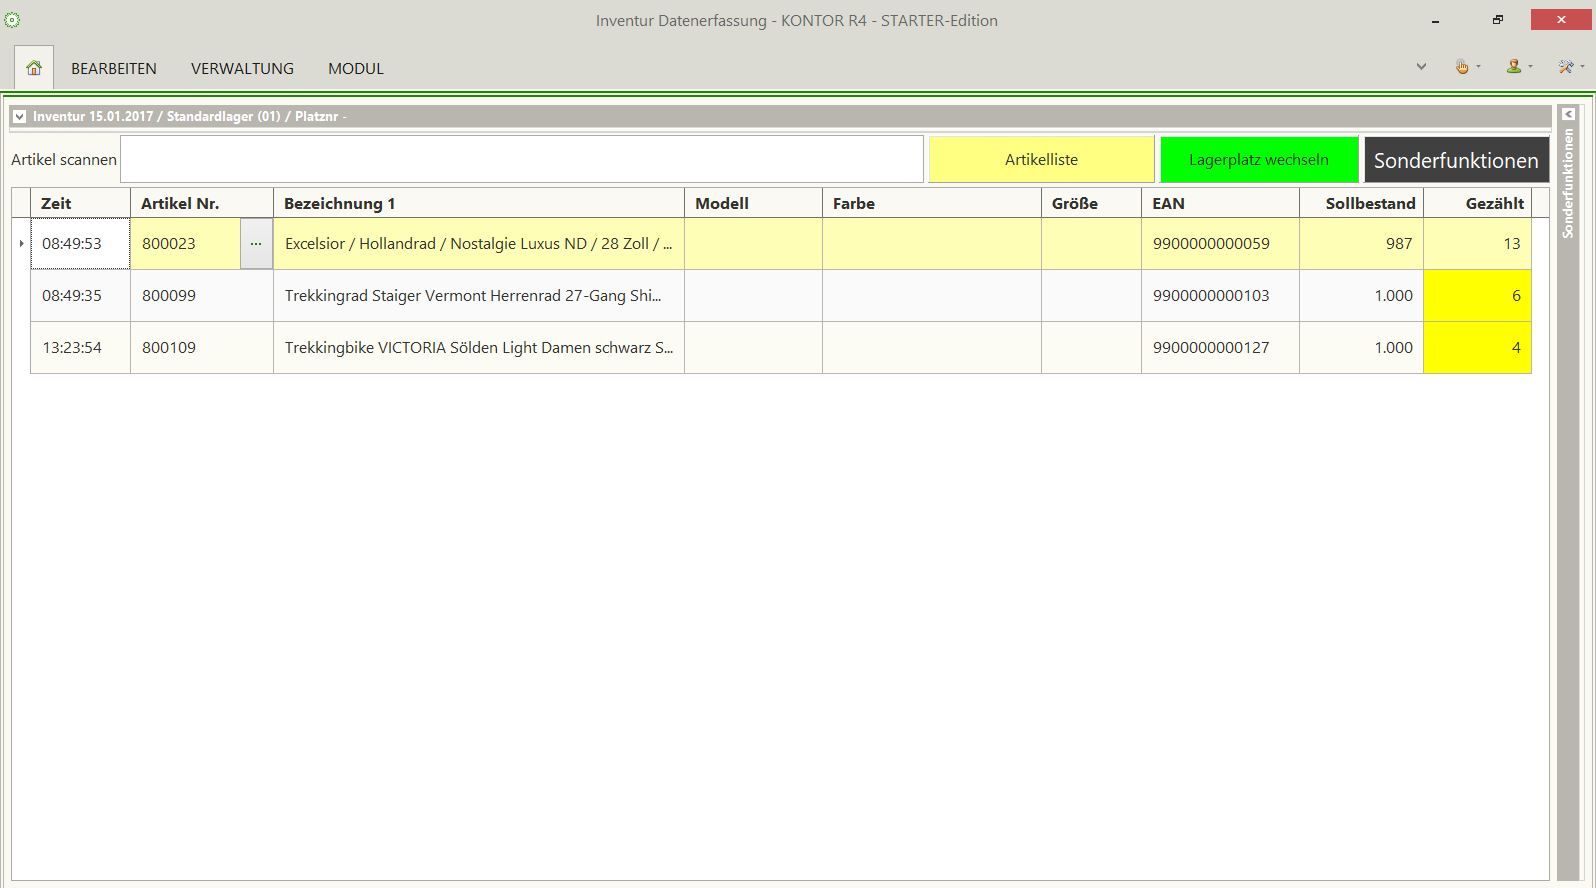Click the yellow Artikelliste button
The width and height of the screenshot is (1596, 888).
coord(1041,160)
